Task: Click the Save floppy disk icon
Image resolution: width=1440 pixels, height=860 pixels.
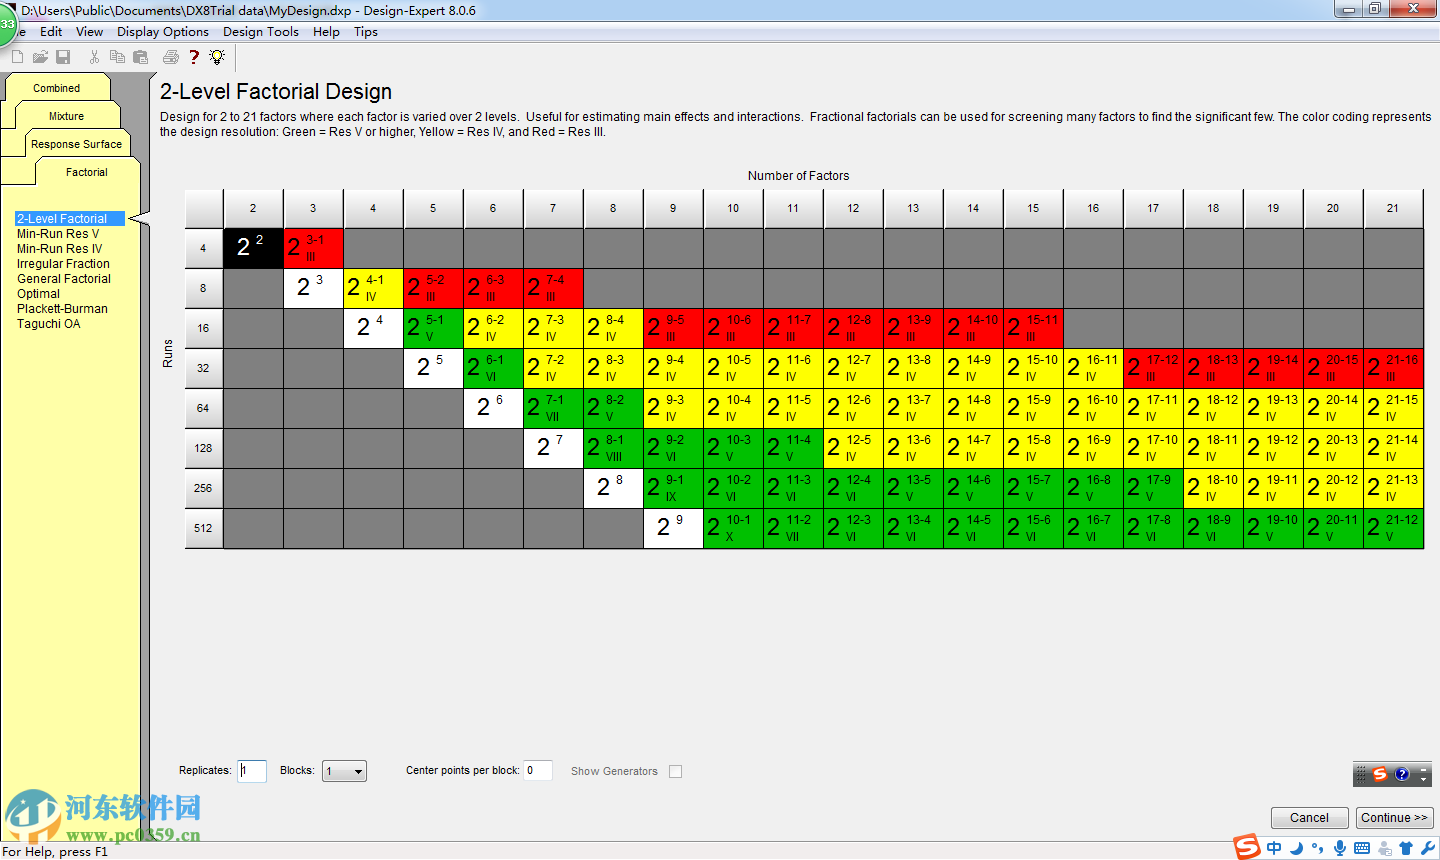Action: 63,57
